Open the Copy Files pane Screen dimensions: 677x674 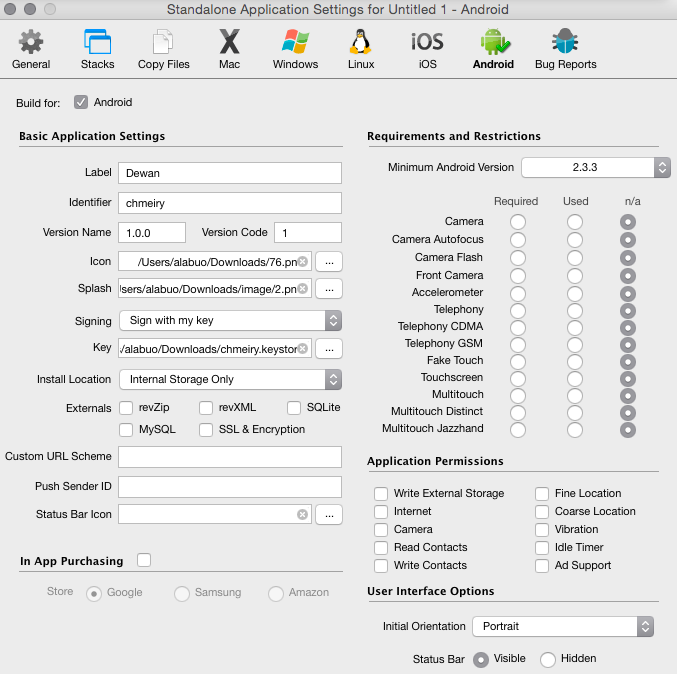pos(163,49)
